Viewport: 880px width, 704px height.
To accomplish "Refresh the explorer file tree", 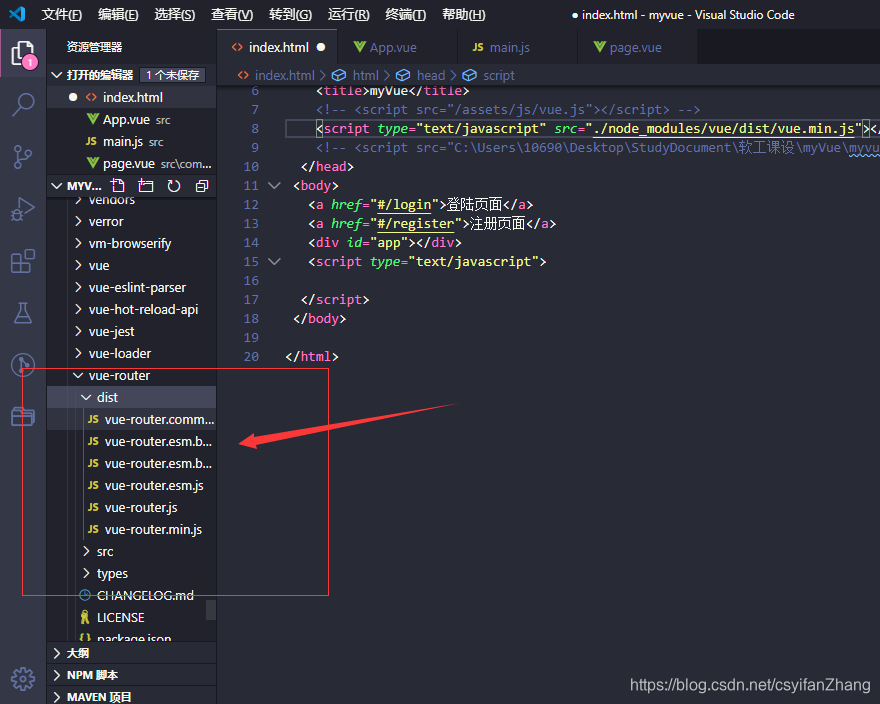I will coord(174,186).
